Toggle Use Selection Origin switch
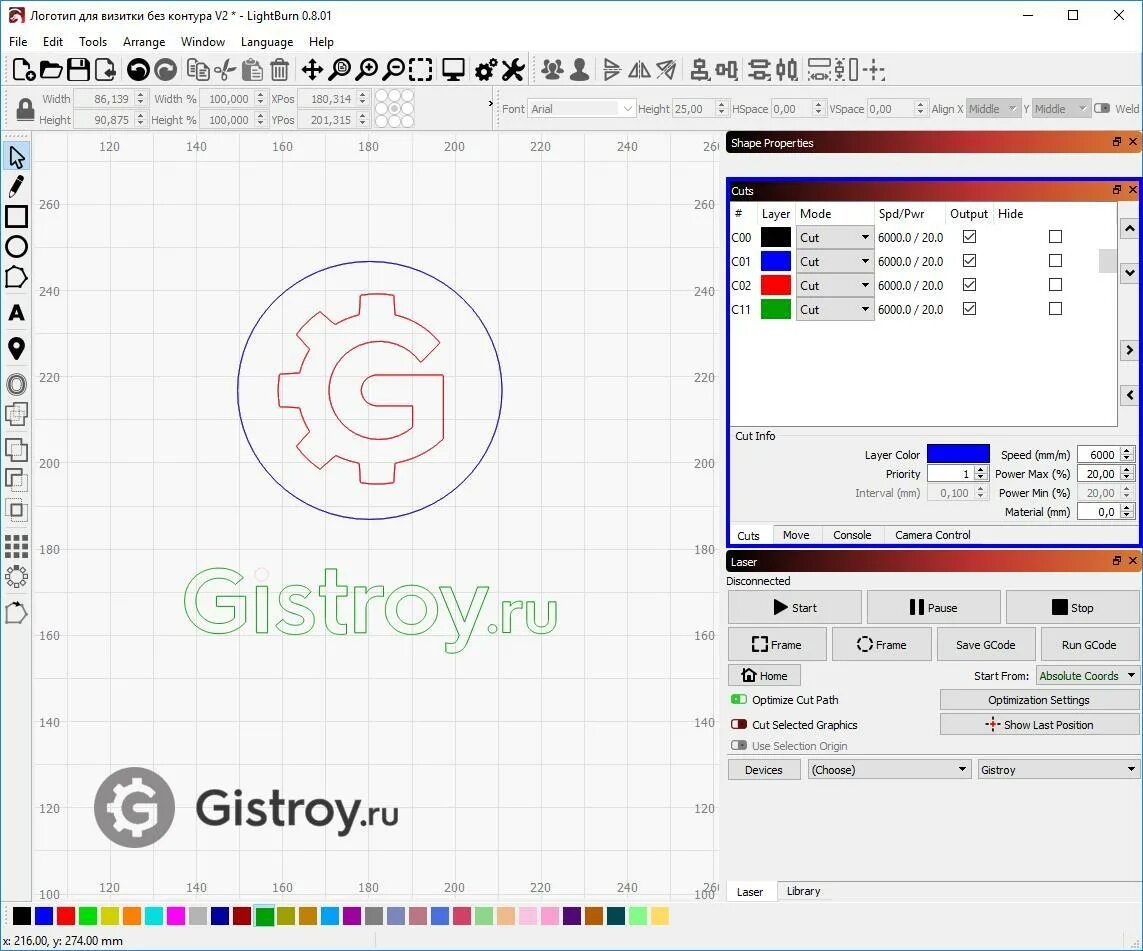Screen dimensions: 1143x951 click(738, 745)
